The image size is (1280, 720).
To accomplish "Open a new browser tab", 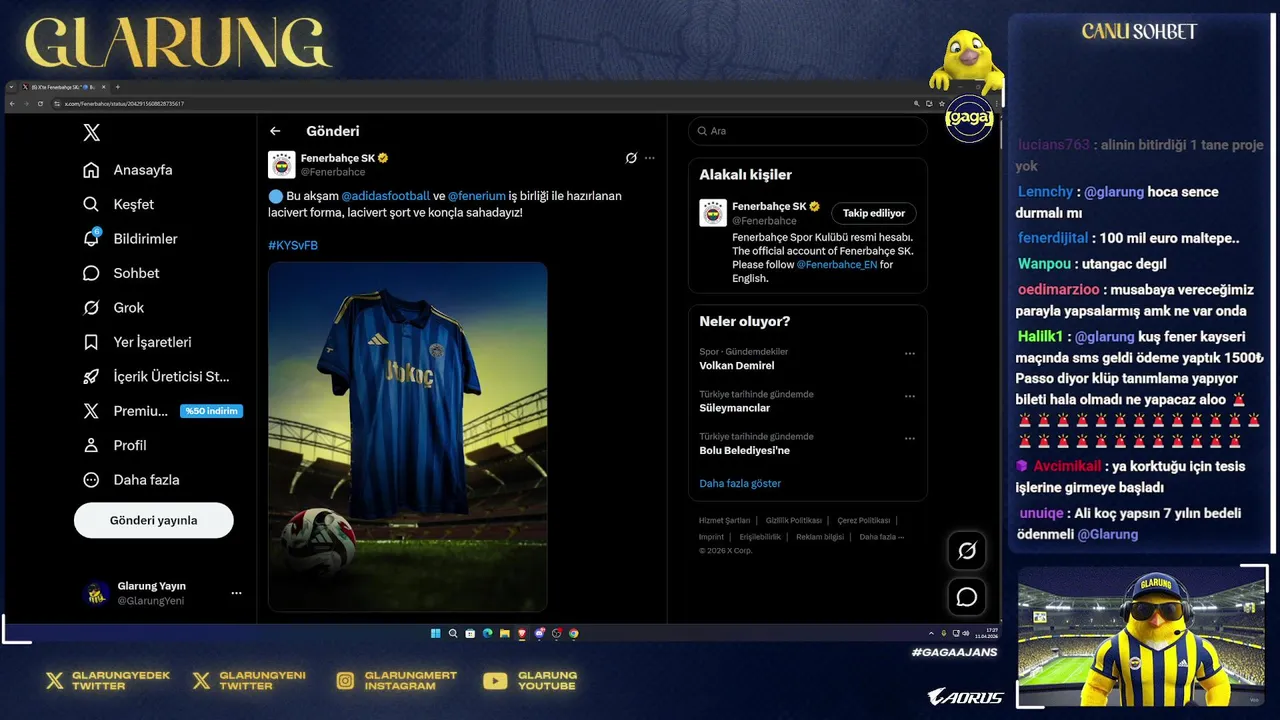I will click(x=117, y=87).
